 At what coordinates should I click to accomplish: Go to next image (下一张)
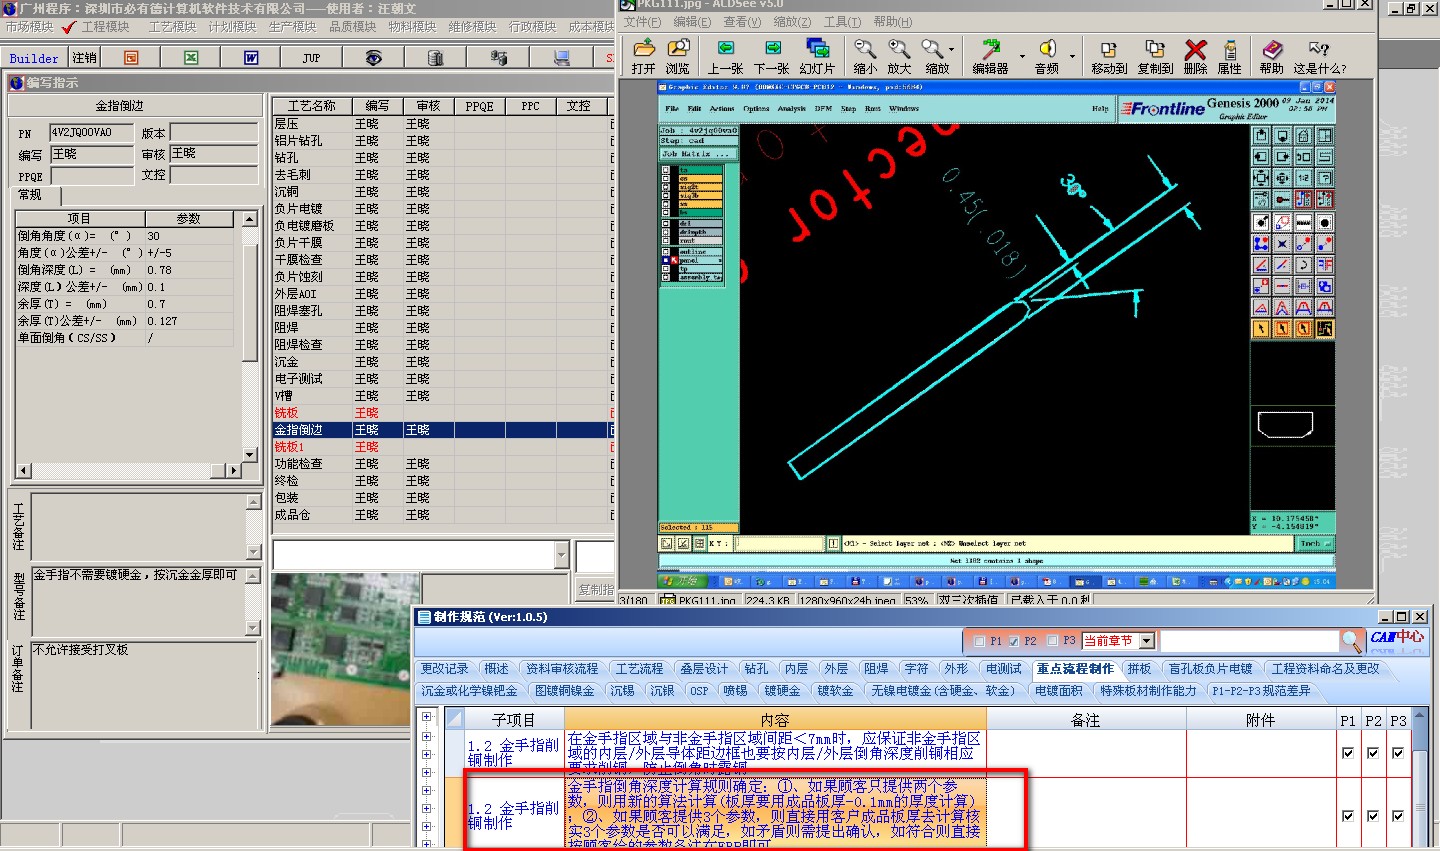click(772, 57)
